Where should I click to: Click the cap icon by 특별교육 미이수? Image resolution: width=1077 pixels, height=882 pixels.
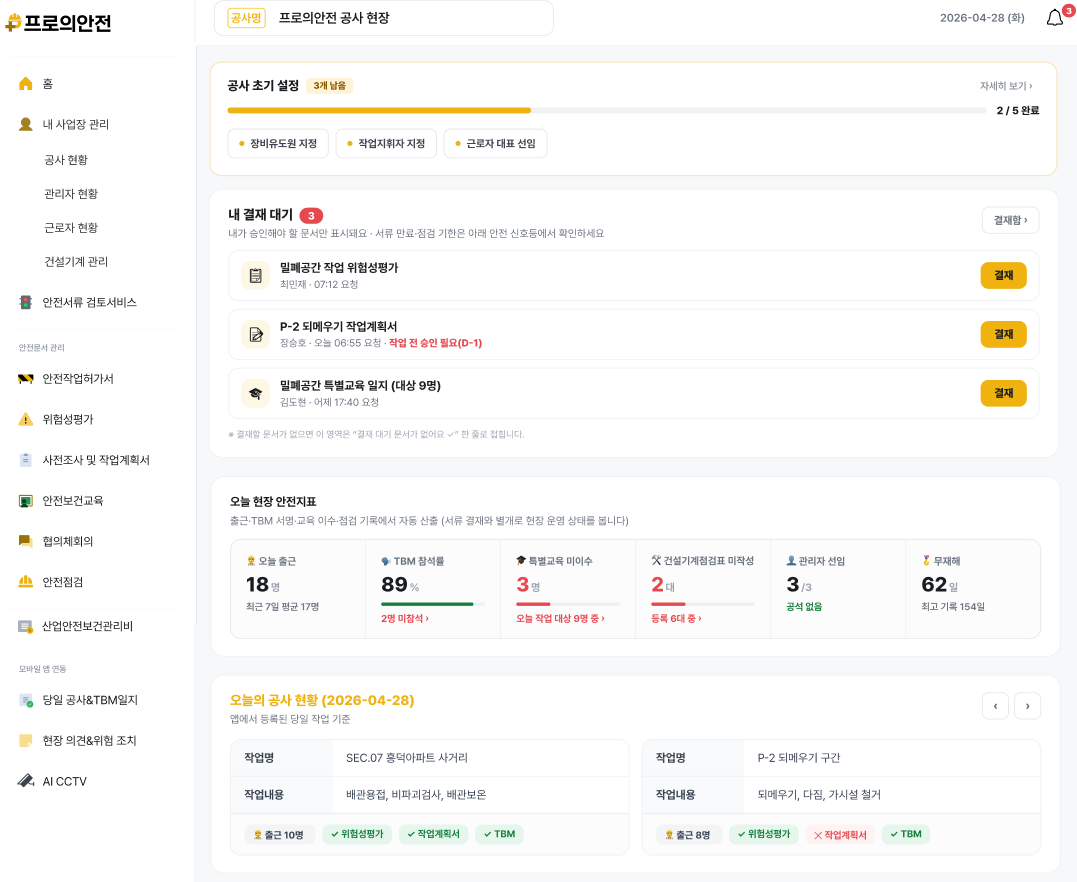[x=521, y=561]
